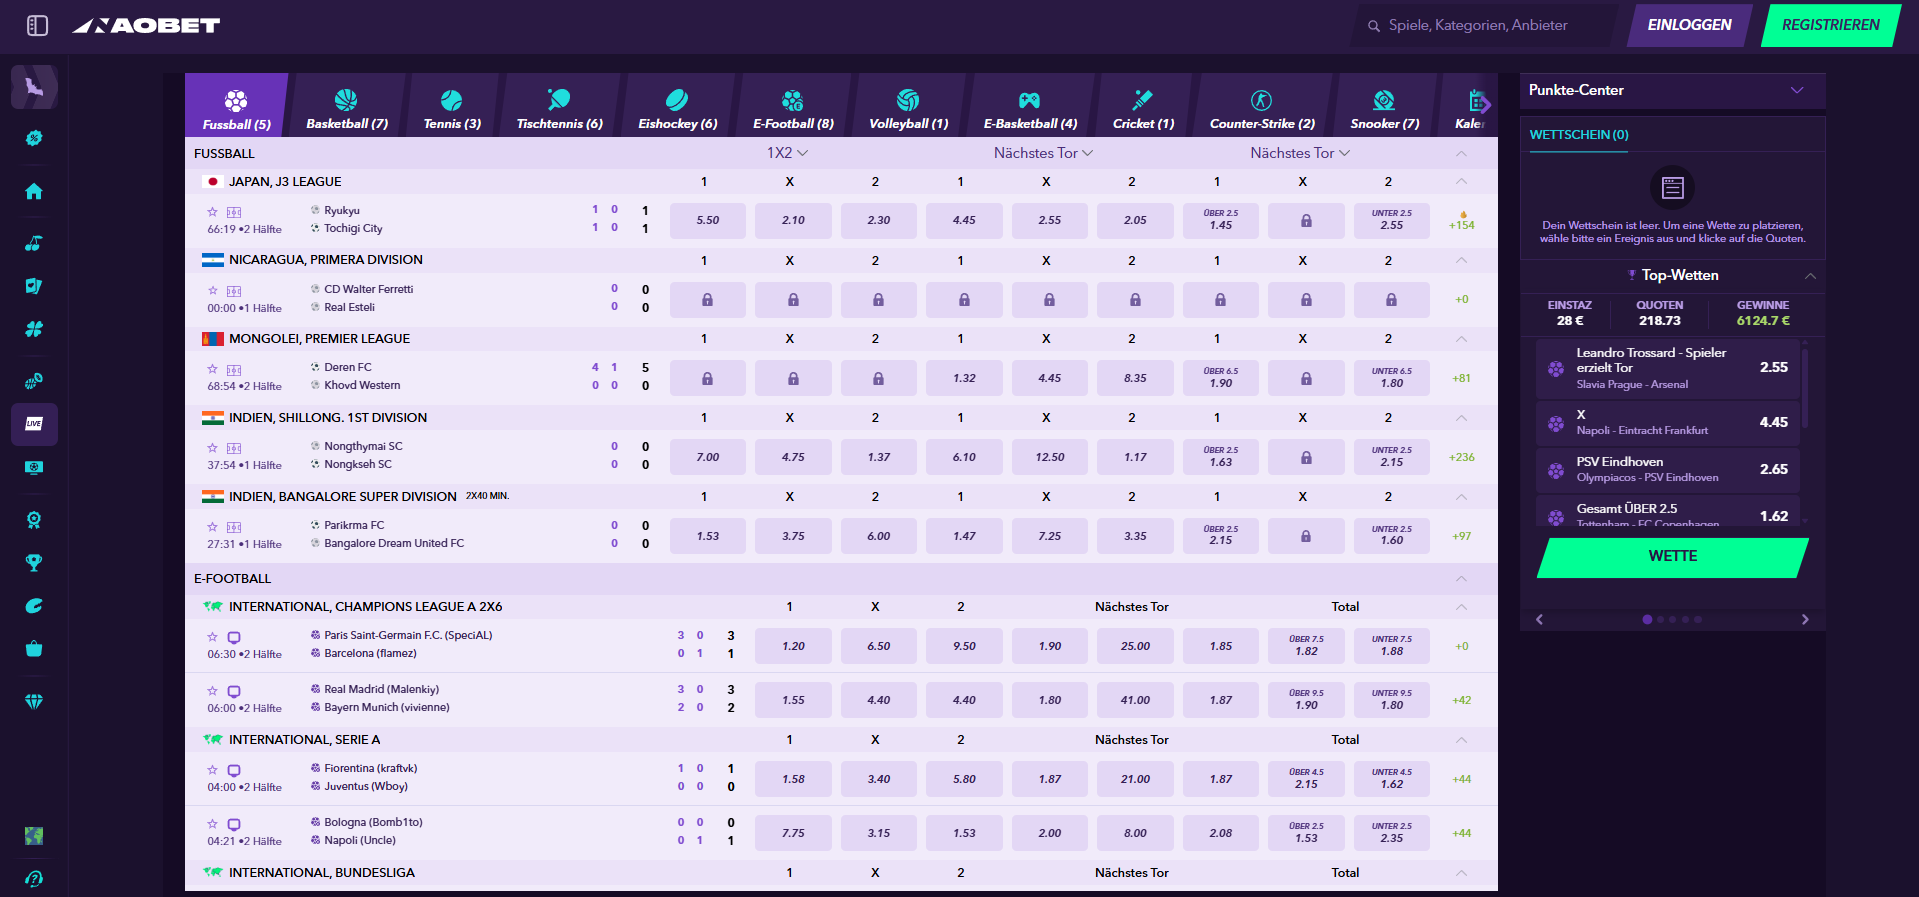
Task: Select the Tennis (3) tab
Action: [x=452, y=105]
